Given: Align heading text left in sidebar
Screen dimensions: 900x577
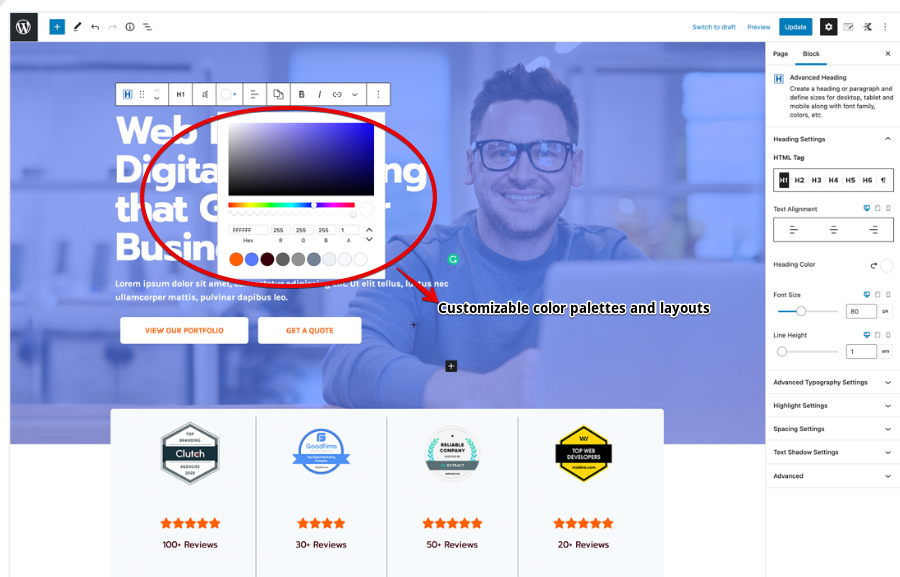Looking at the screenshot, I should pyautogui.click(x=793, y=230).
